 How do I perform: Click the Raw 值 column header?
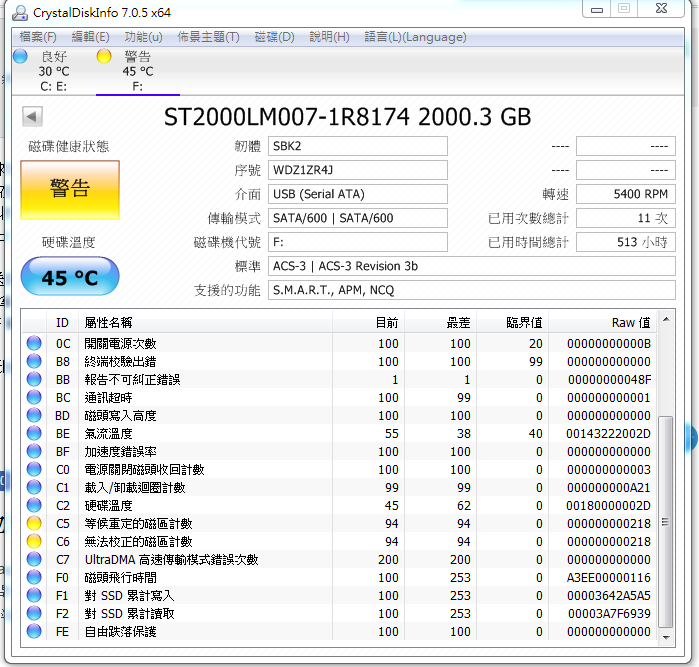point(603,322)
